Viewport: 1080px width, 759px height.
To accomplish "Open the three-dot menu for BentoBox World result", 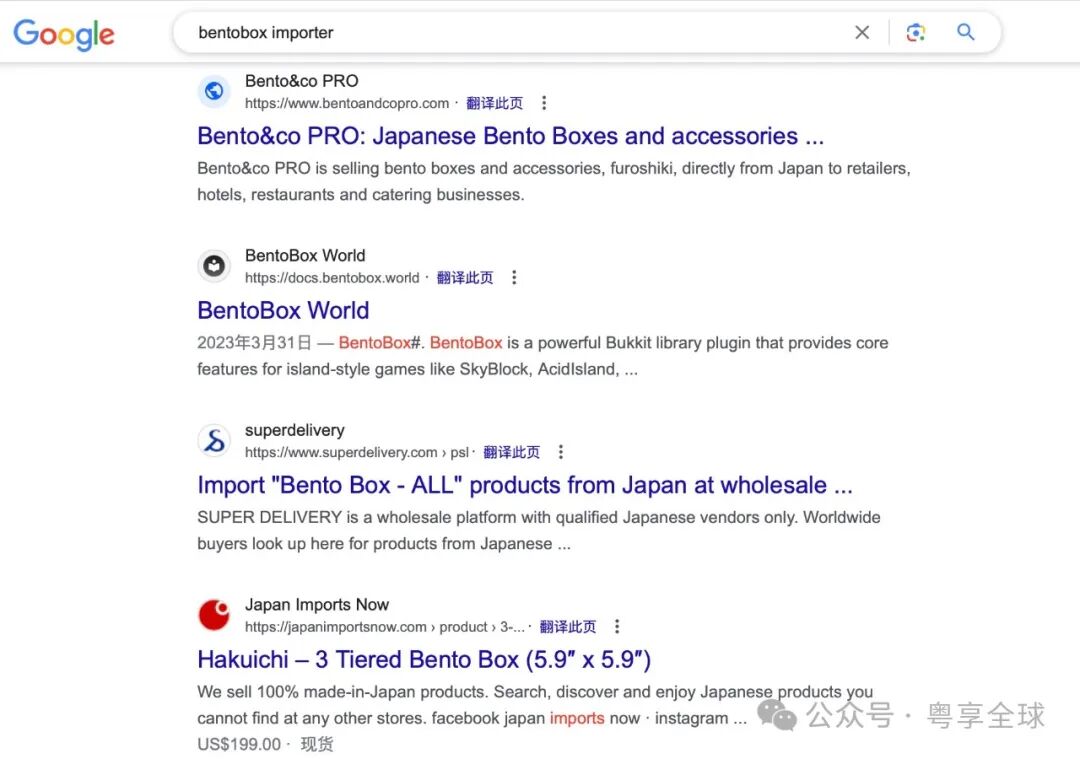I will (x=514, y=278).
